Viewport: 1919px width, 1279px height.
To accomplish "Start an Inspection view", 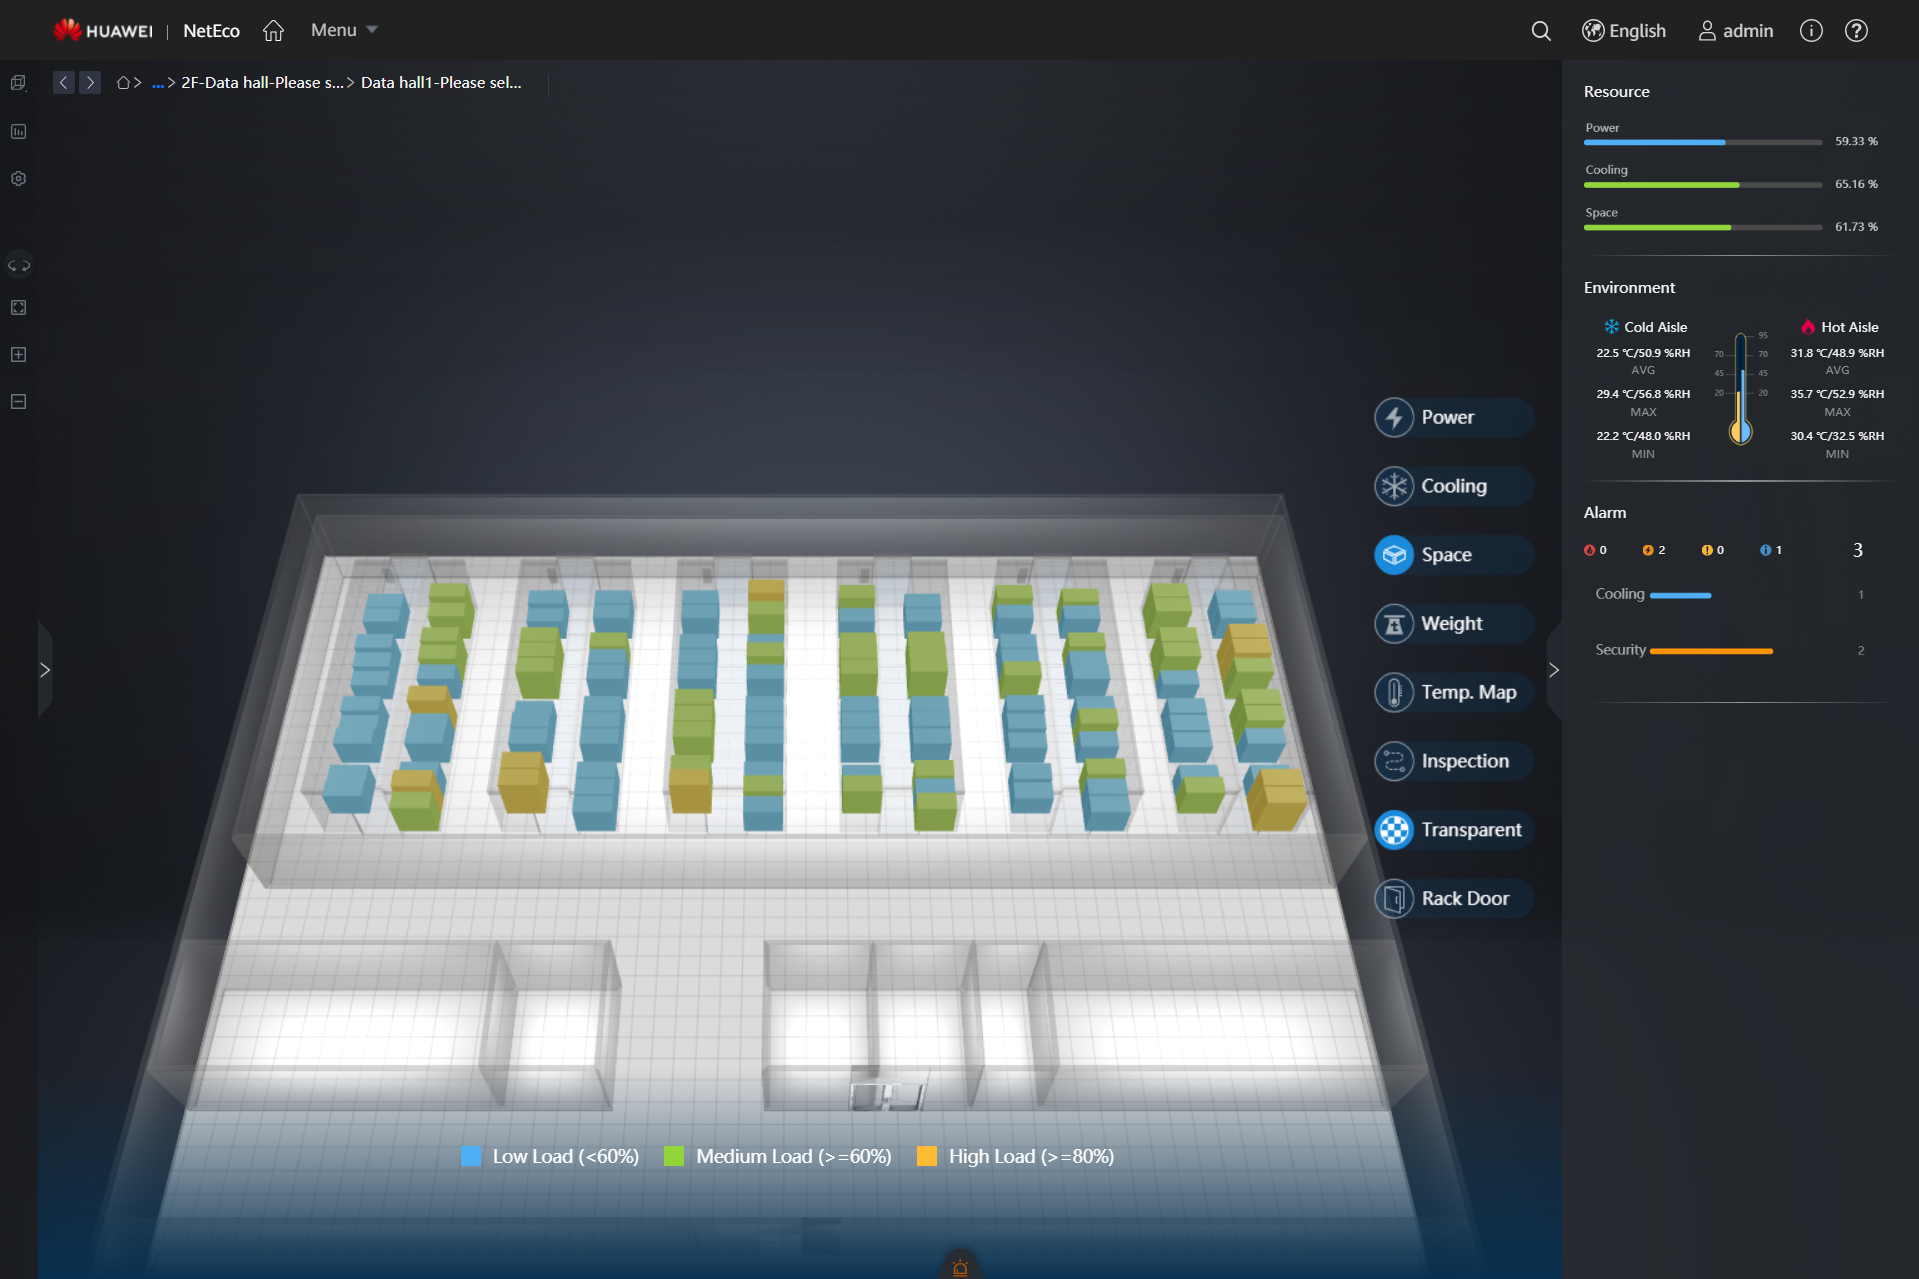I will tap(1451, 760).
